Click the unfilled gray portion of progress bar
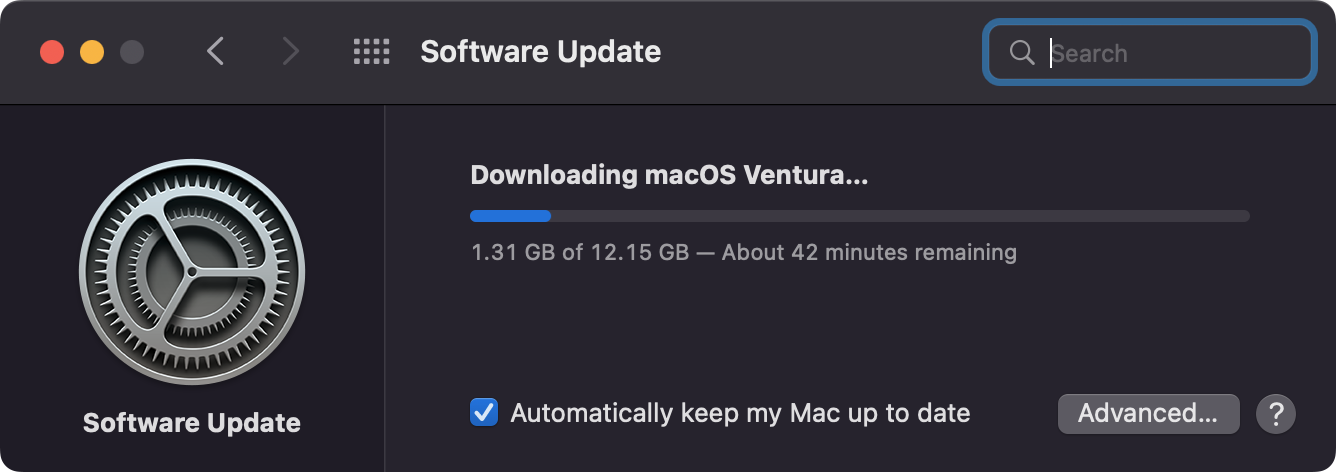 pos(900,216)
